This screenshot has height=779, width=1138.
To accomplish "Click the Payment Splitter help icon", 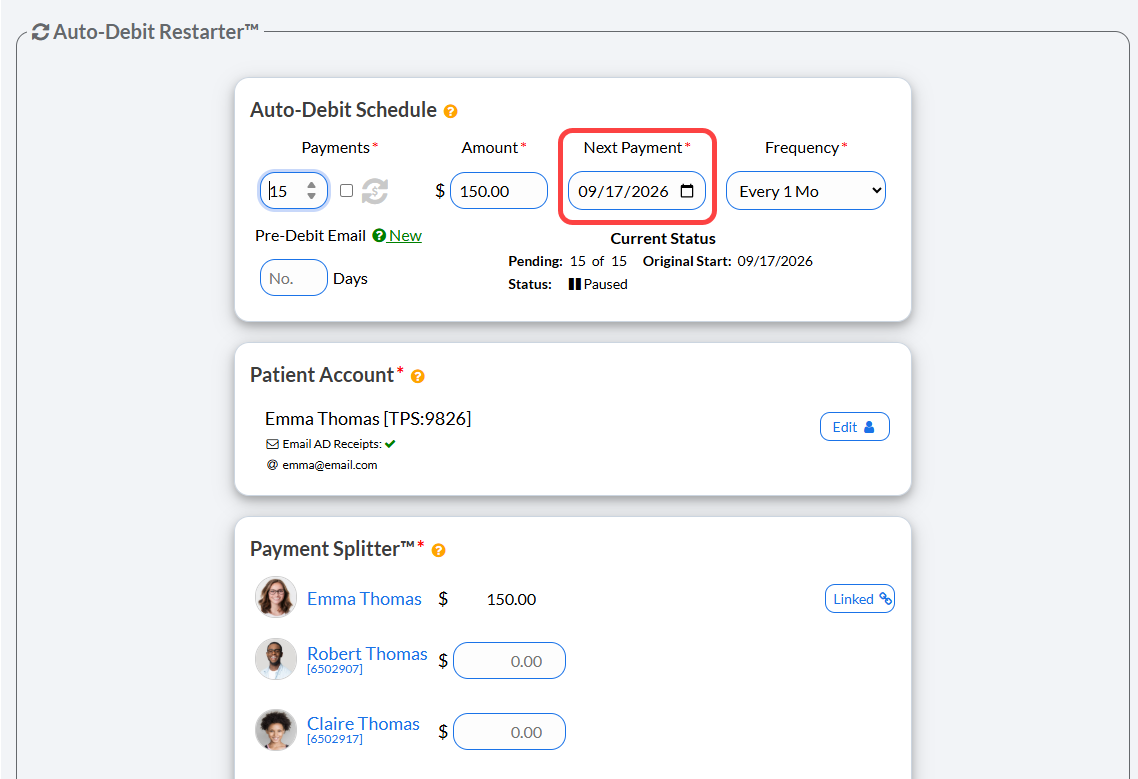I will point(438,550).
